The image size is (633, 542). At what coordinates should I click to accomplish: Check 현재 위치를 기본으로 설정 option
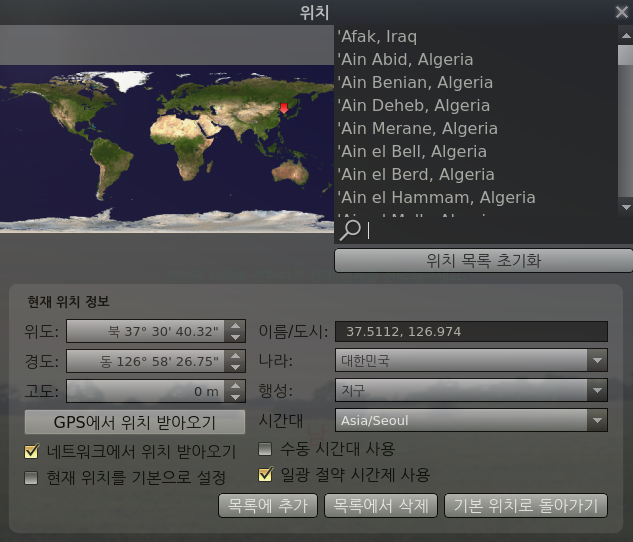point(31,477)
